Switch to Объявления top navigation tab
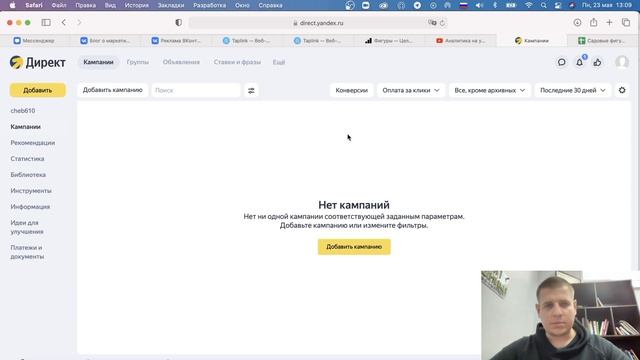The image size is (640, 360). pyautogui.click(x=181, y=62)
